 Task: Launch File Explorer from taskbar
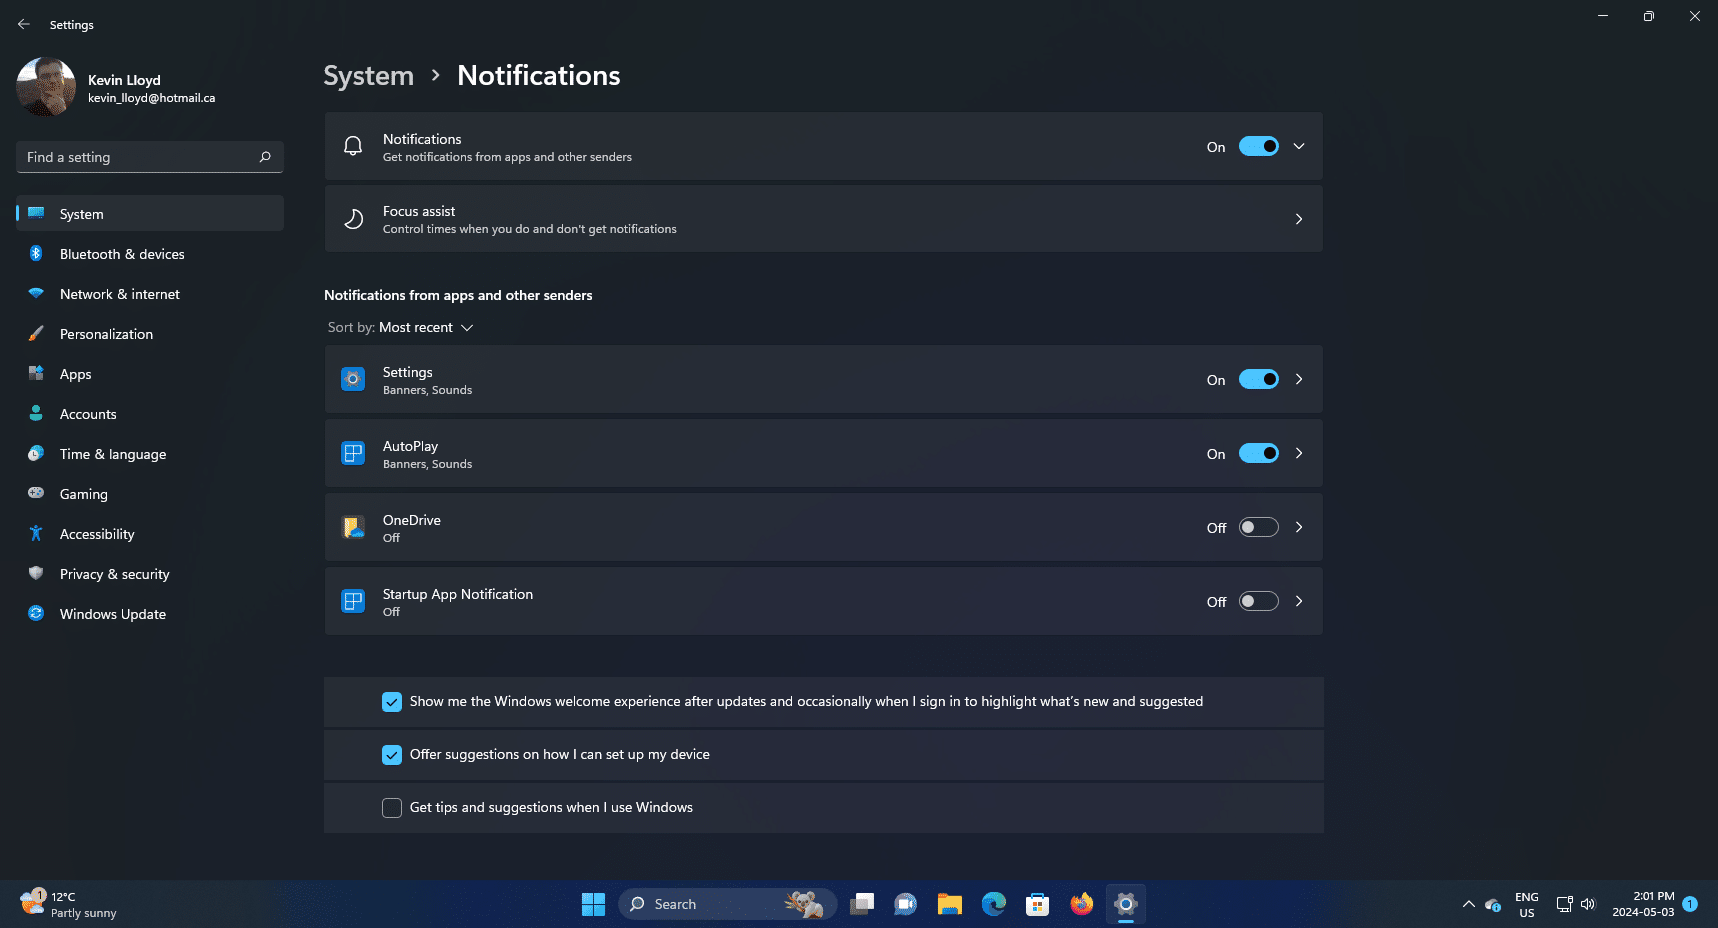pos(950,904)
